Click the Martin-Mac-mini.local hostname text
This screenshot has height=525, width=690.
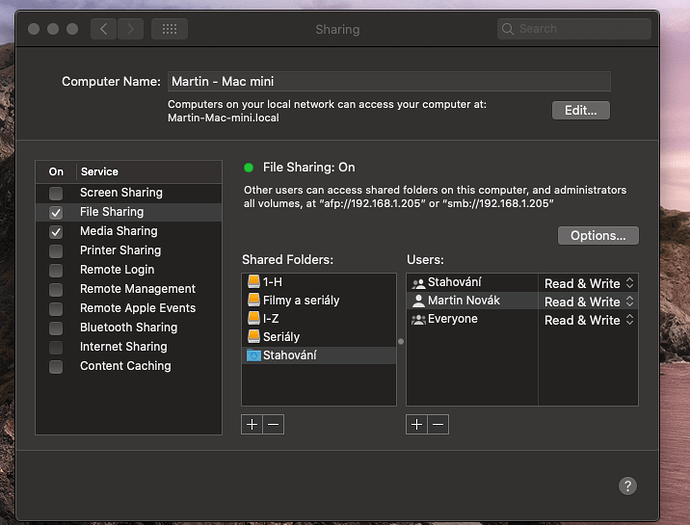pyautogui.click(x=223, y=118)
